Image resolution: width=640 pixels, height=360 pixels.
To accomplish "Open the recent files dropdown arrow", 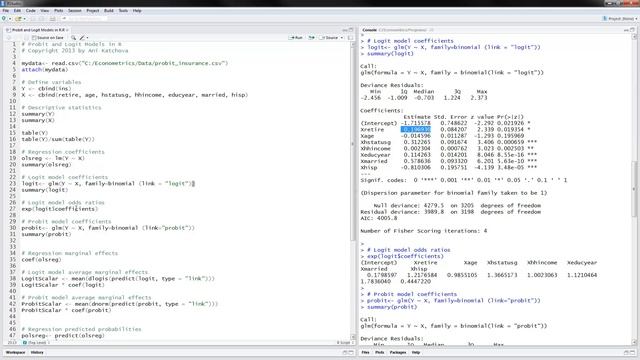I will point(24,19).
